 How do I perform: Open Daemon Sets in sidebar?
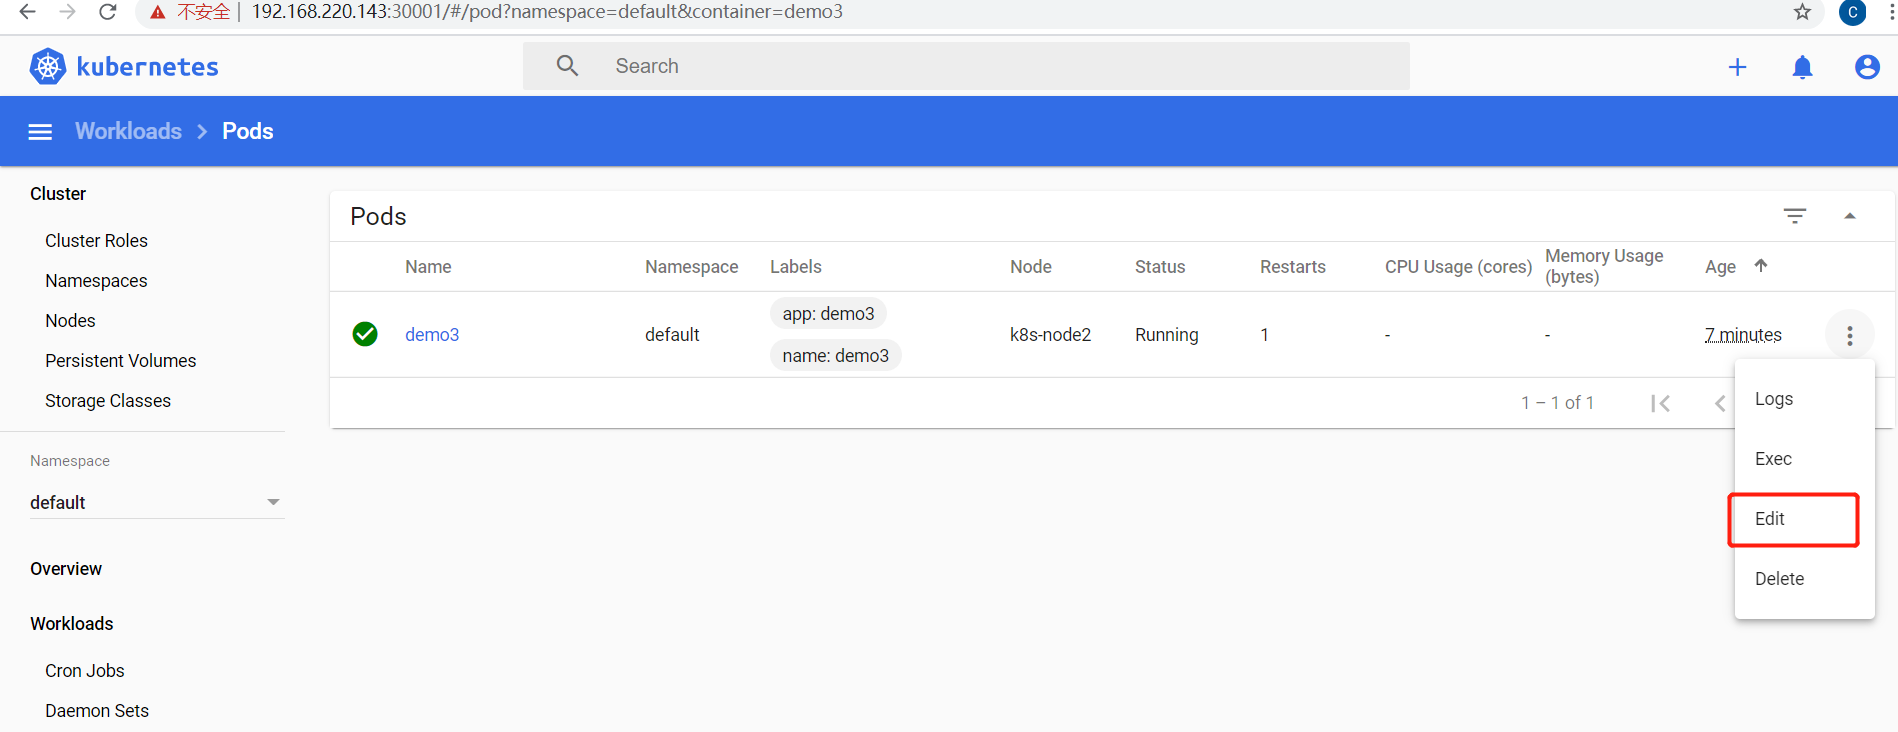tap(97, 711)
